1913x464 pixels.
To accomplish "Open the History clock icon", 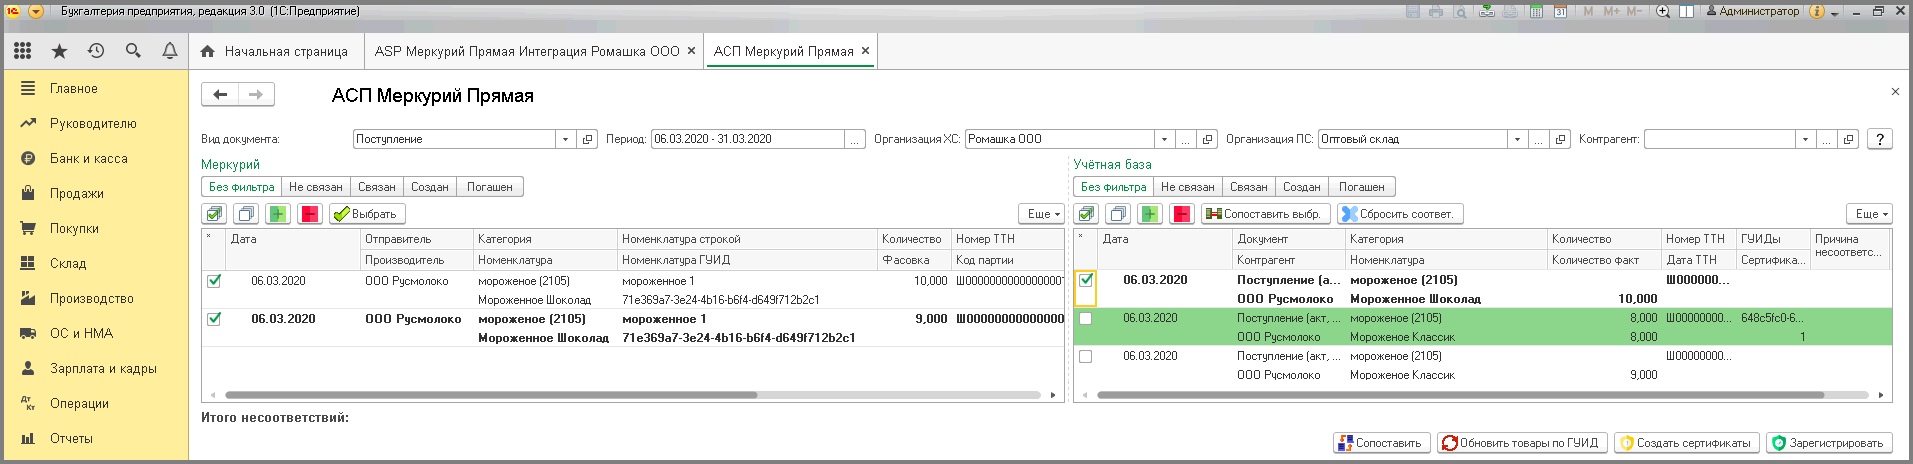I will click(x=96, y=50).
